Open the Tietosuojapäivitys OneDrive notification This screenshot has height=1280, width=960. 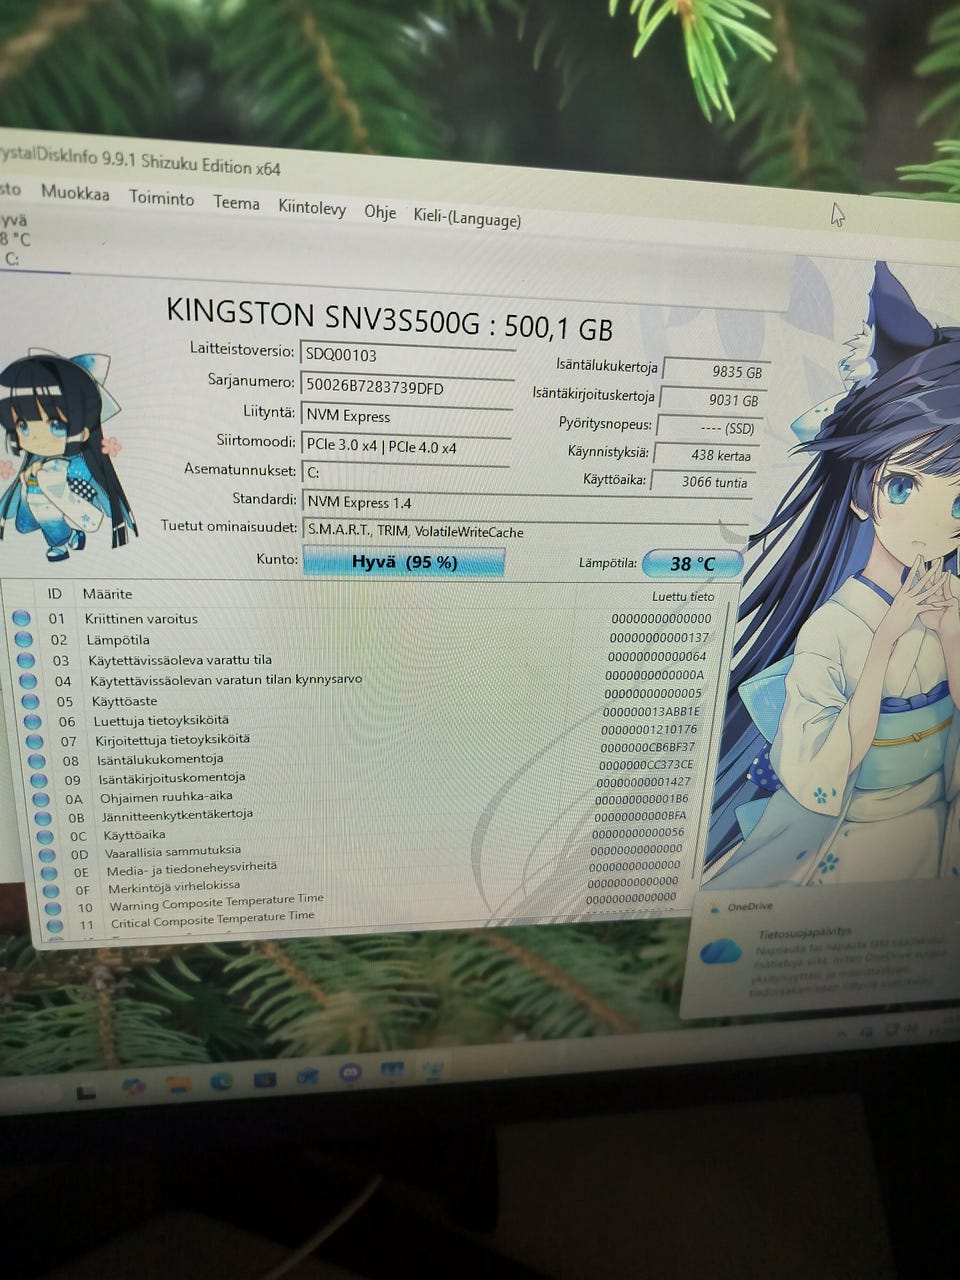[x=820, y=958]
